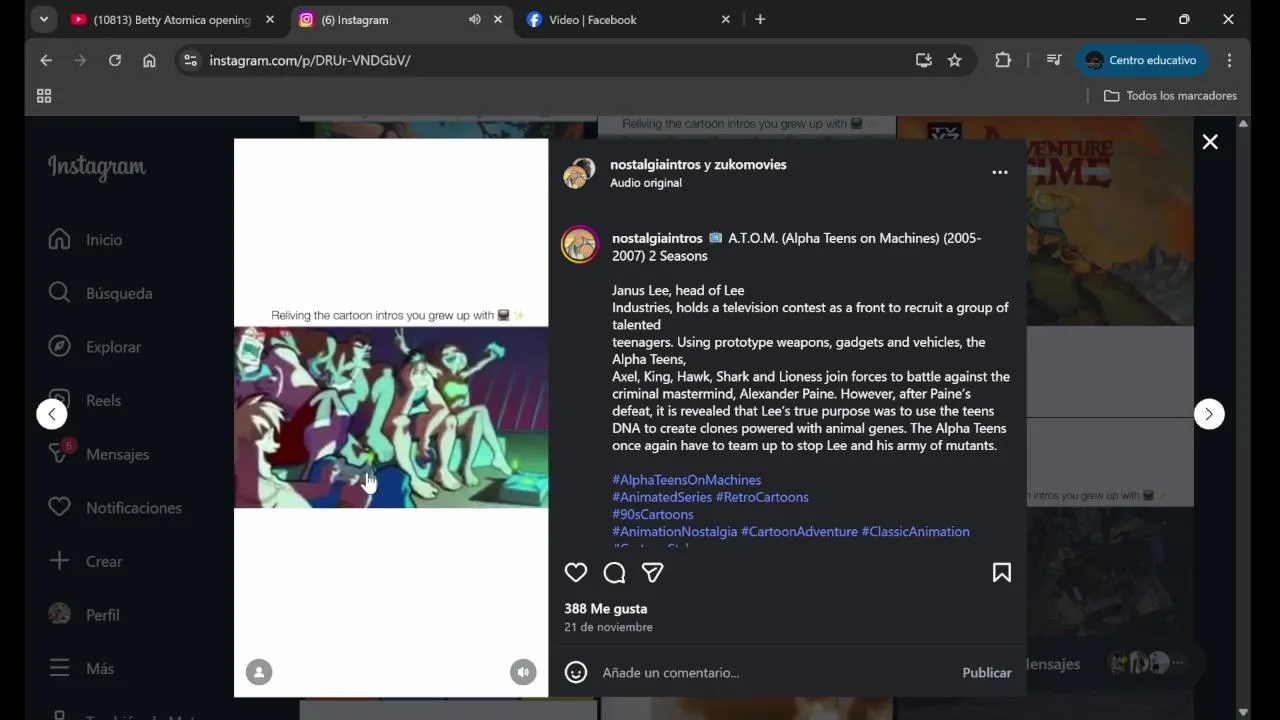Mute the Instagram tab audio icon
This screenshot has width=1280, height=720.
pyautogui.click(x=474, y=20)
